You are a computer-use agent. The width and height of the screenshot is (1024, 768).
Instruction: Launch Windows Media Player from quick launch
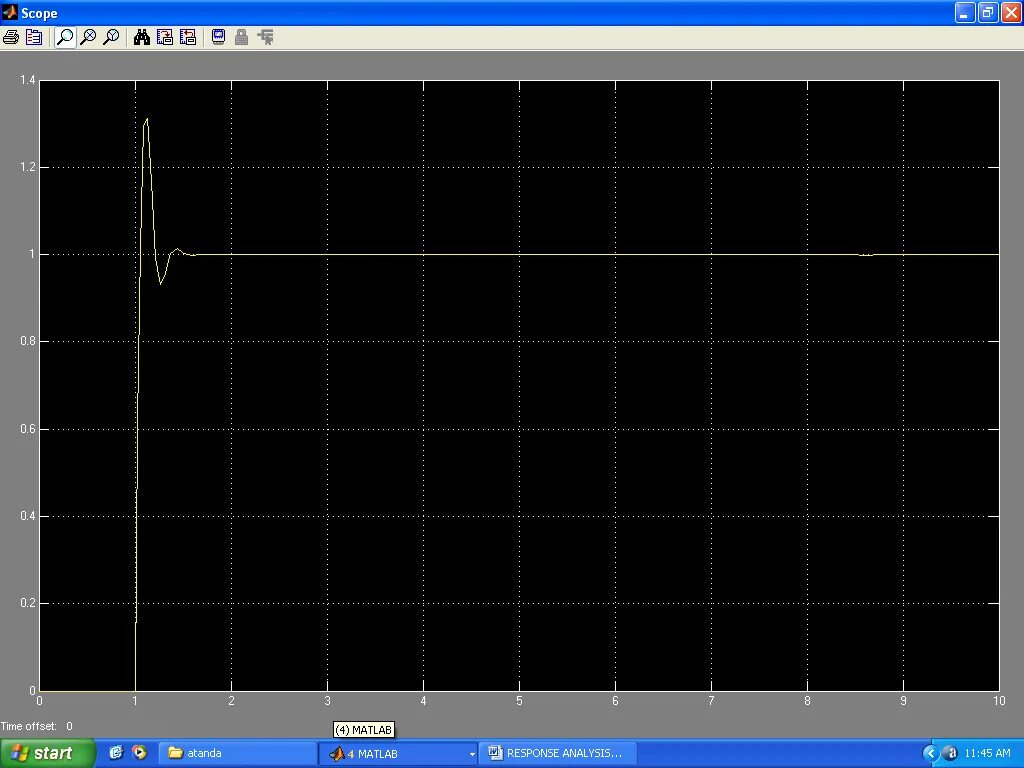[x=139, y=753]
